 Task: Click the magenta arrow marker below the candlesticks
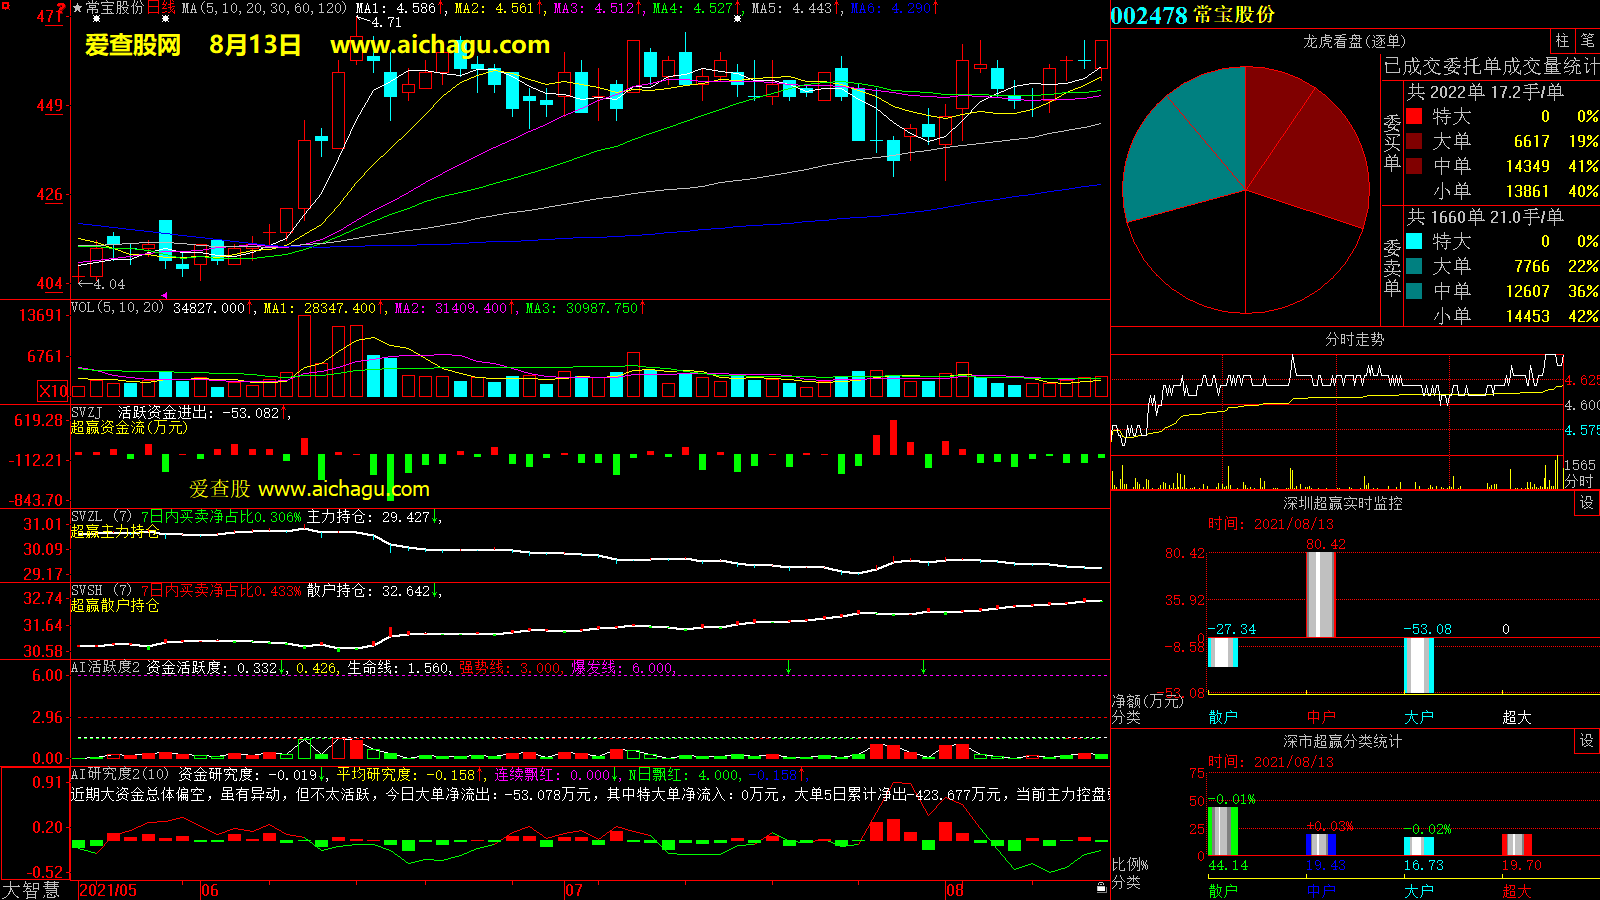[165, 295]
